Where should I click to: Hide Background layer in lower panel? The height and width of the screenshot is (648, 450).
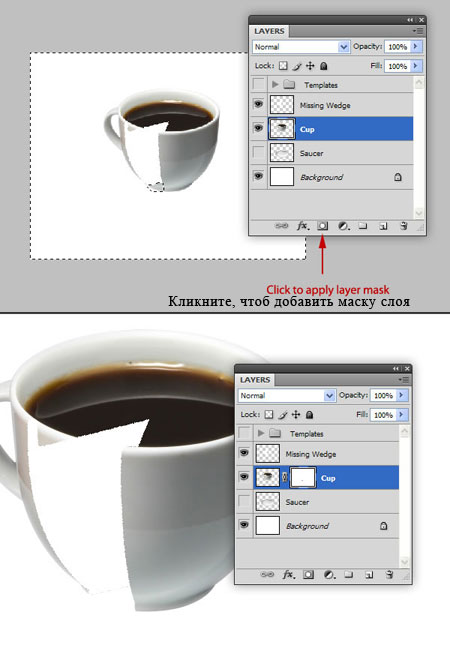point(245,525)
